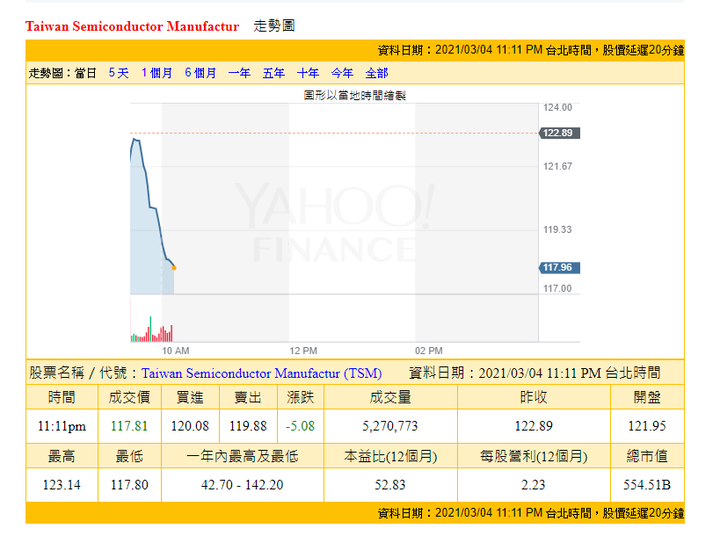Click the orange endpoint dot on the price line

pos(174,268)
